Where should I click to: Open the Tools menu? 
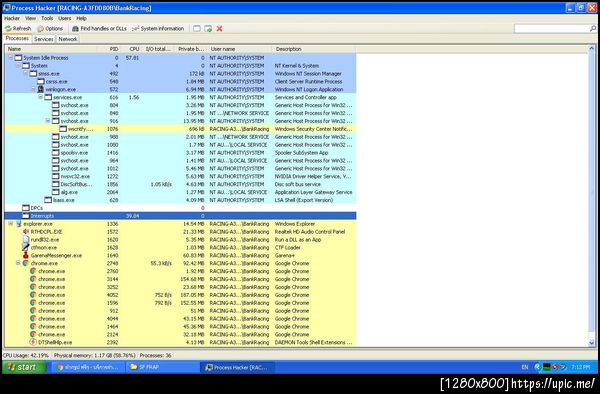[47, 18]
